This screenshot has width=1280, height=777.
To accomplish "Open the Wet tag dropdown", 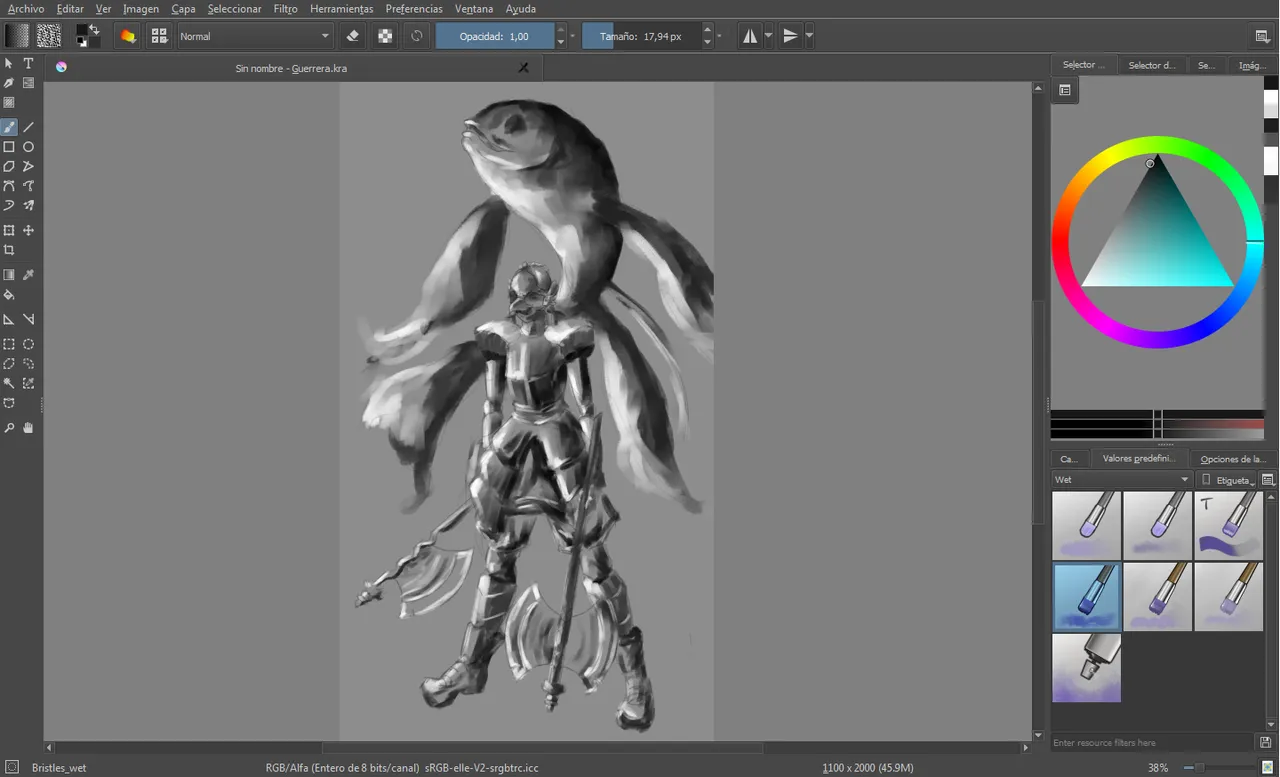I will coord(1122,480).
